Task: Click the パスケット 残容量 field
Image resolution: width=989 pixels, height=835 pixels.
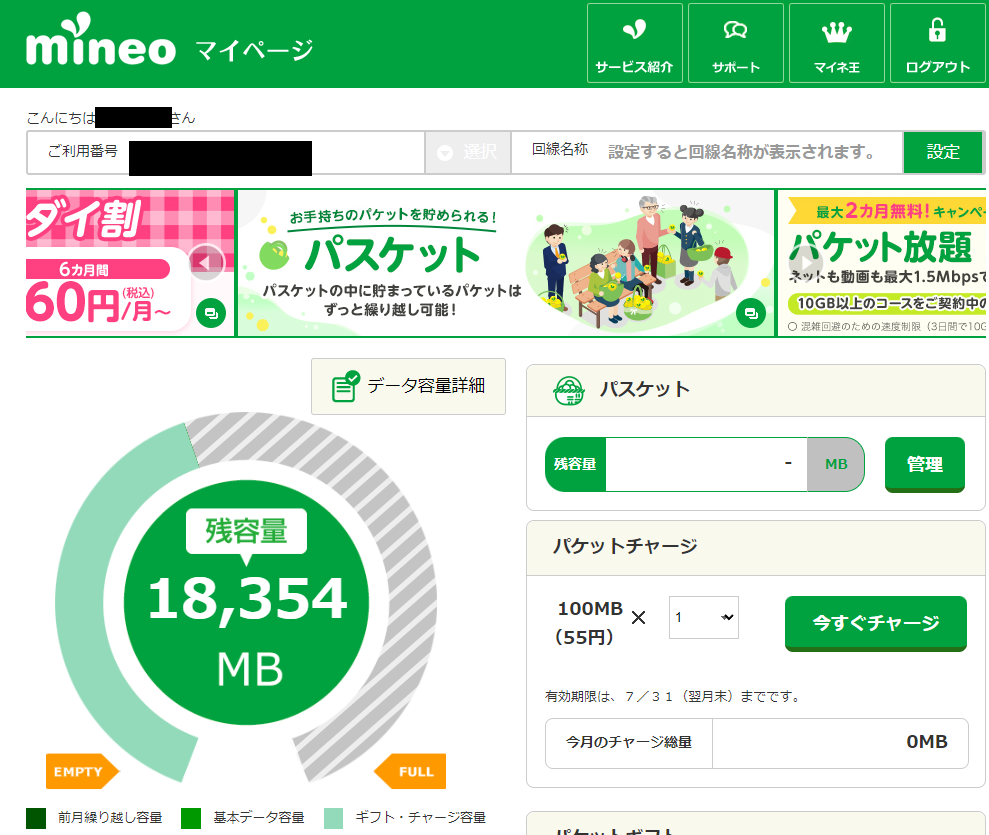Action: (705, 464)
